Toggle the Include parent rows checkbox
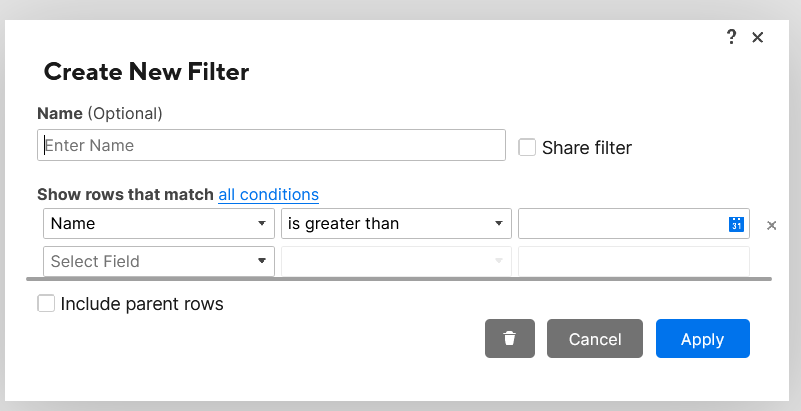This screenshot has height=411, width=801. pos(46,303)
